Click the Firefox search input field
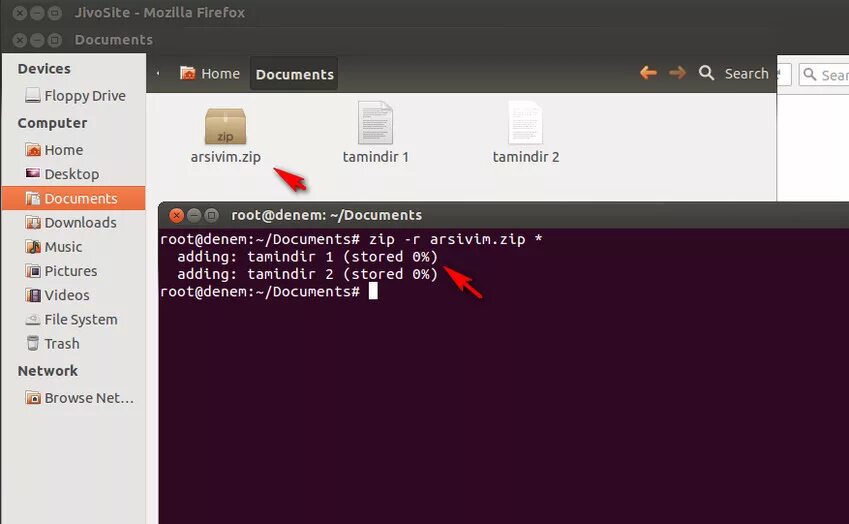849x524 pixels. [x=824, y=75]
